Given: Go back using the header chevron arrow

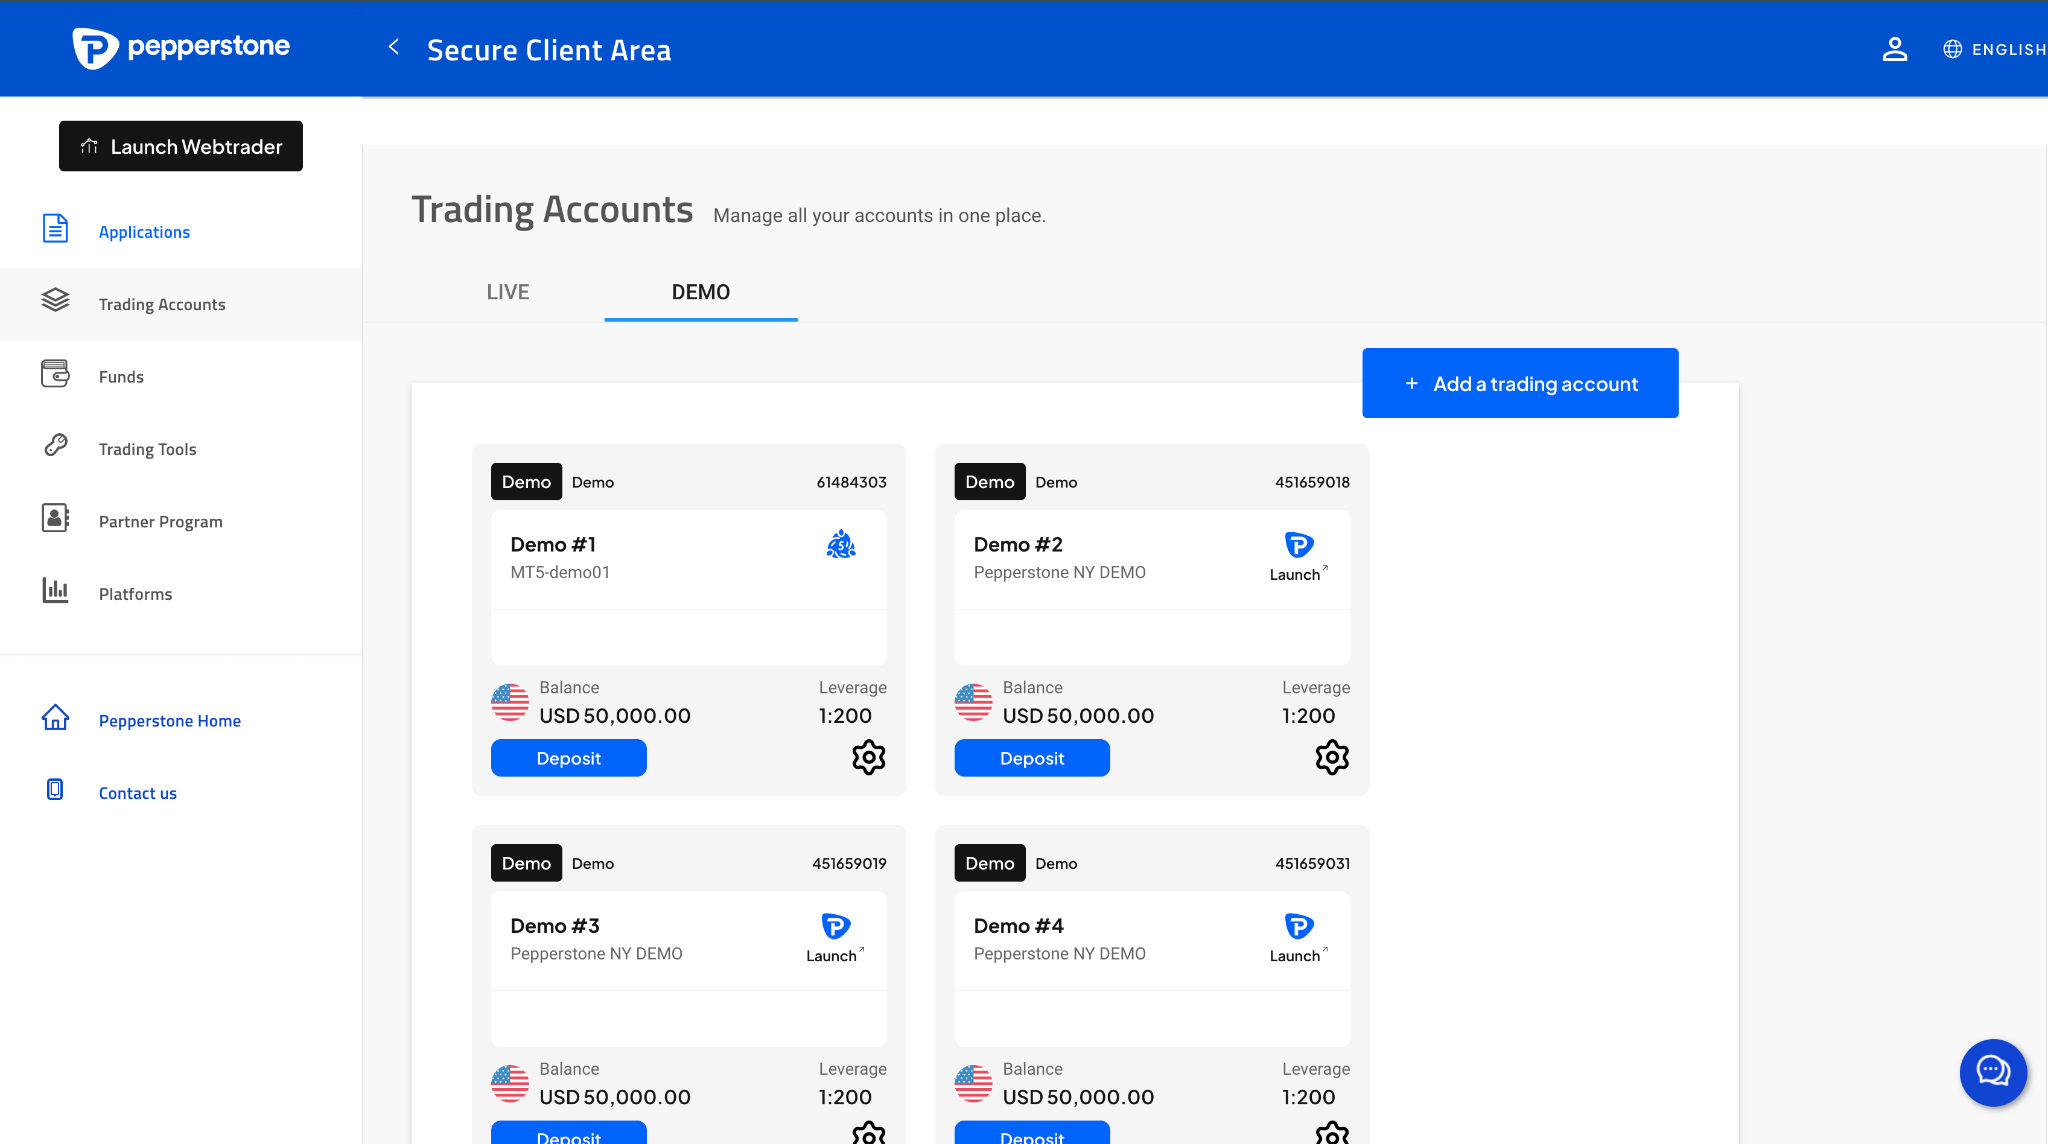Looking at the screenshot, I should pyautogui.click(x=394, y=47).
